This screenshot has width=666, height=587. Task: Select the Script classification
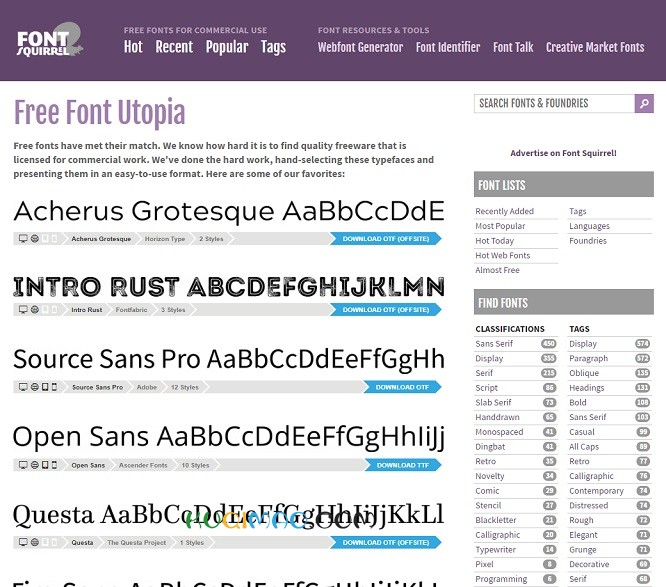coord(486,388)
